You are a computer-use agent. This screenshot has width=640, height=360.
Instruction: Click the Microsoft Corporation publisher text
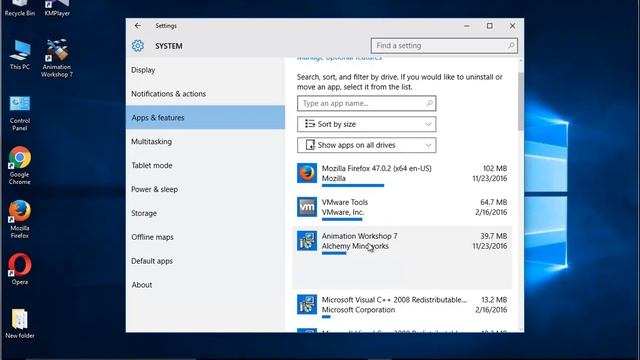click(x=358, y=310)
